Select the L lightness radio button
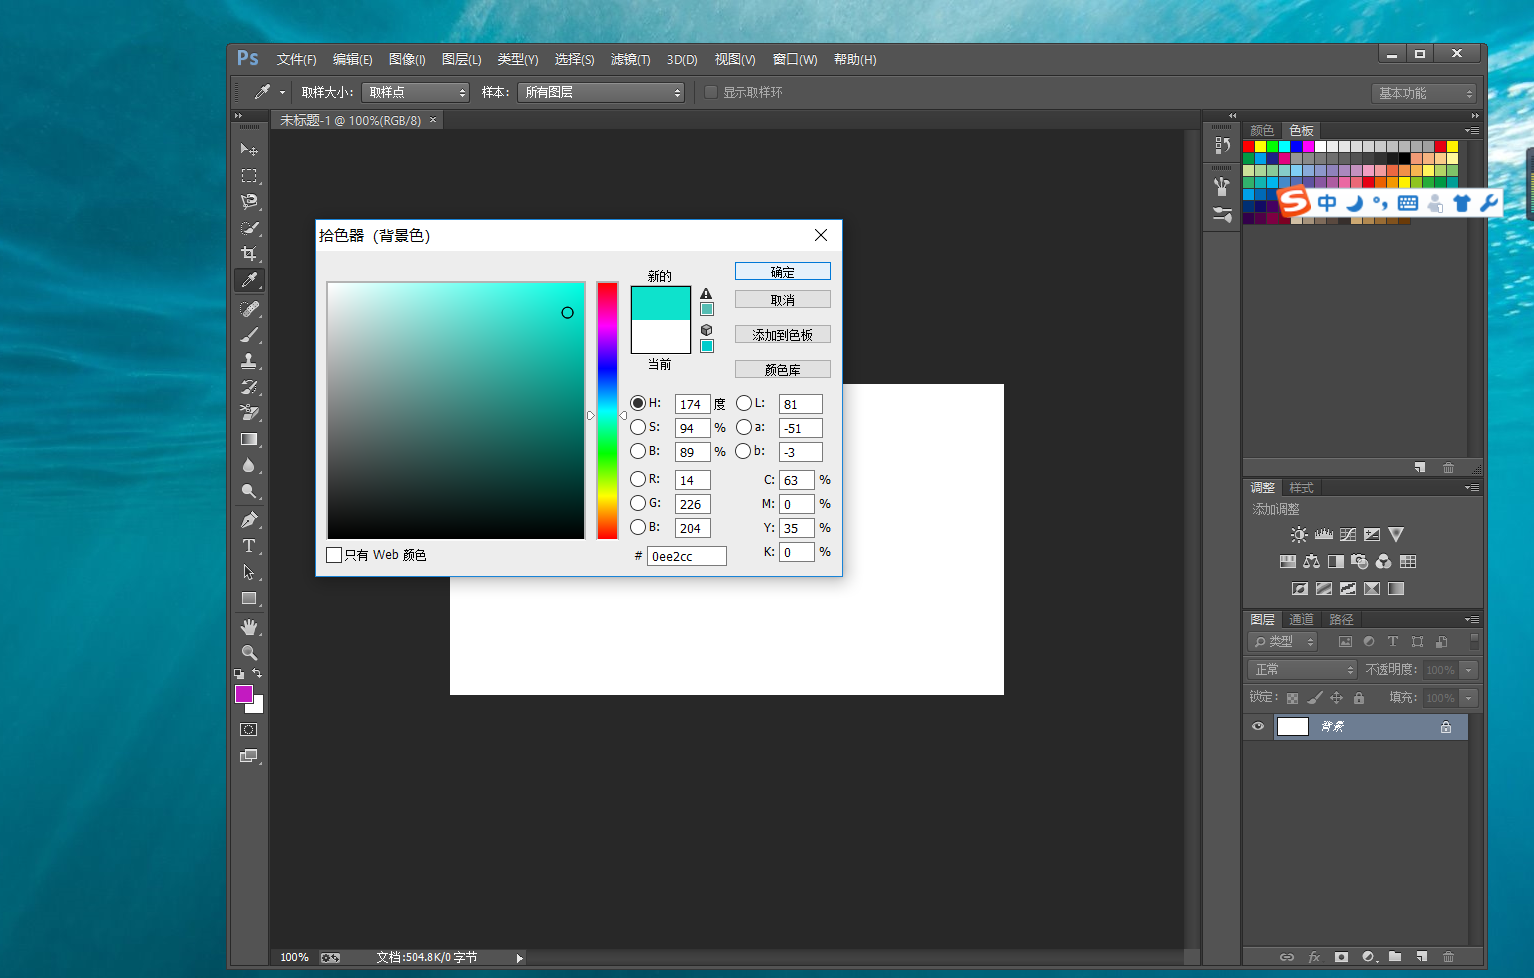 [x=744, y=403]
